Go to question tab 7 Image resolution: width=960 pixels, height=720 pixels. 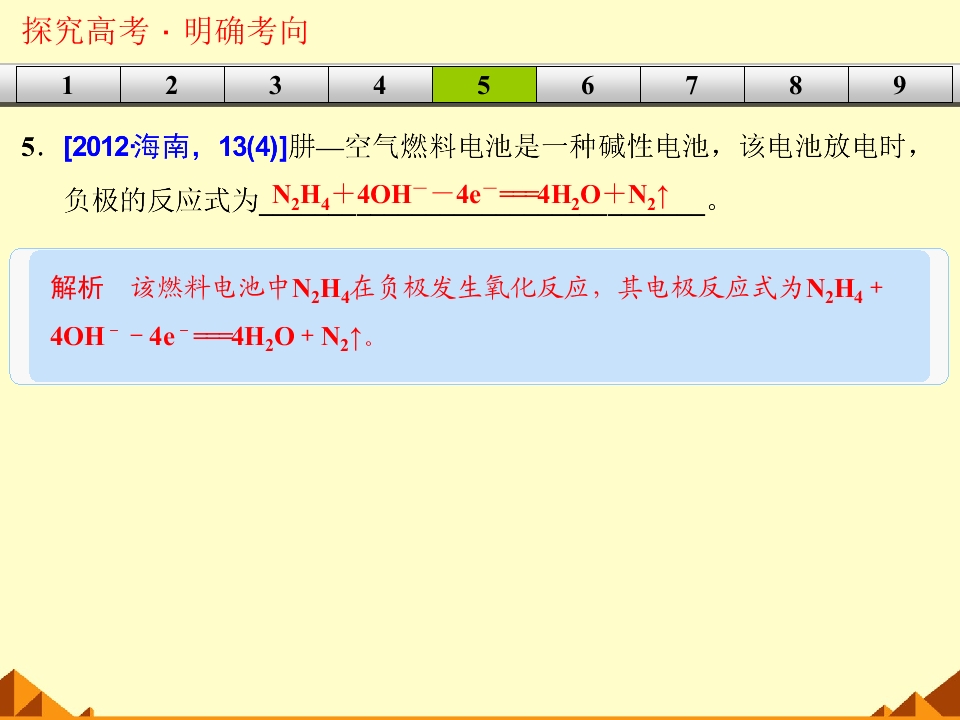(x=692, y=84)
